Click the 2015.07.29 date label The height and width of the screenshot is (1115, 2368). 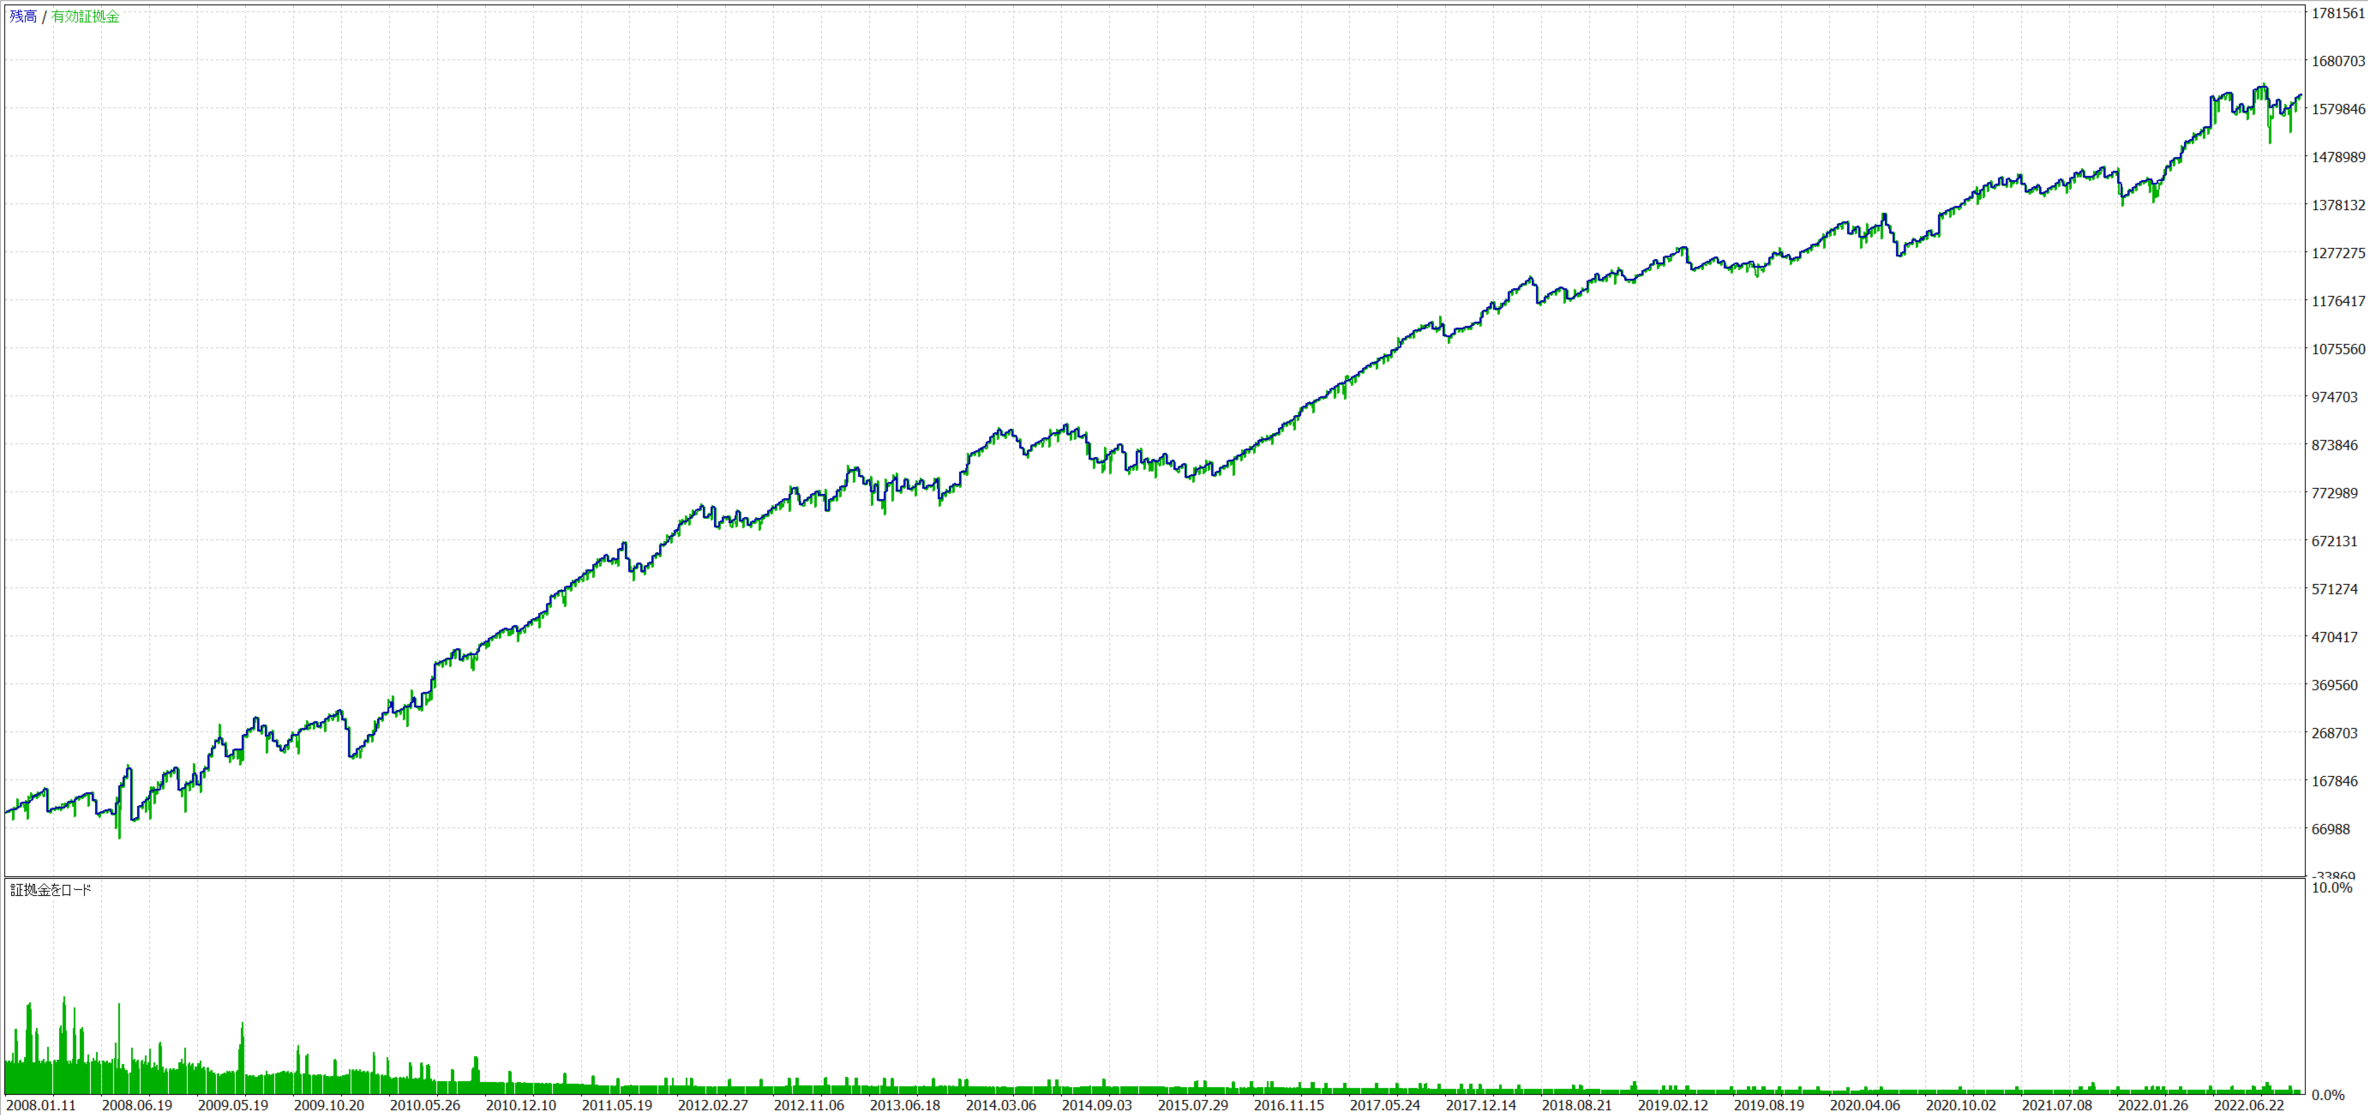pyautogui.click(x=1193, y=1105)
